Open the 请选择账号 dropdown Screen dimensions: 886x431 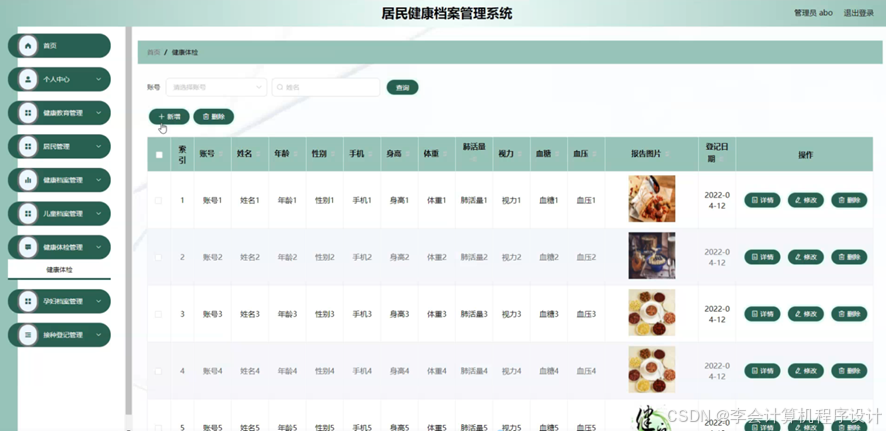click(x=216, y=88)
